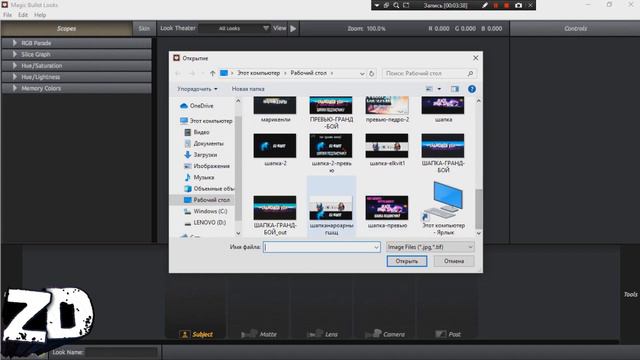Change the view layout icon in the dialog toolbar
The image size is (640, 360).
pos(429,89)
